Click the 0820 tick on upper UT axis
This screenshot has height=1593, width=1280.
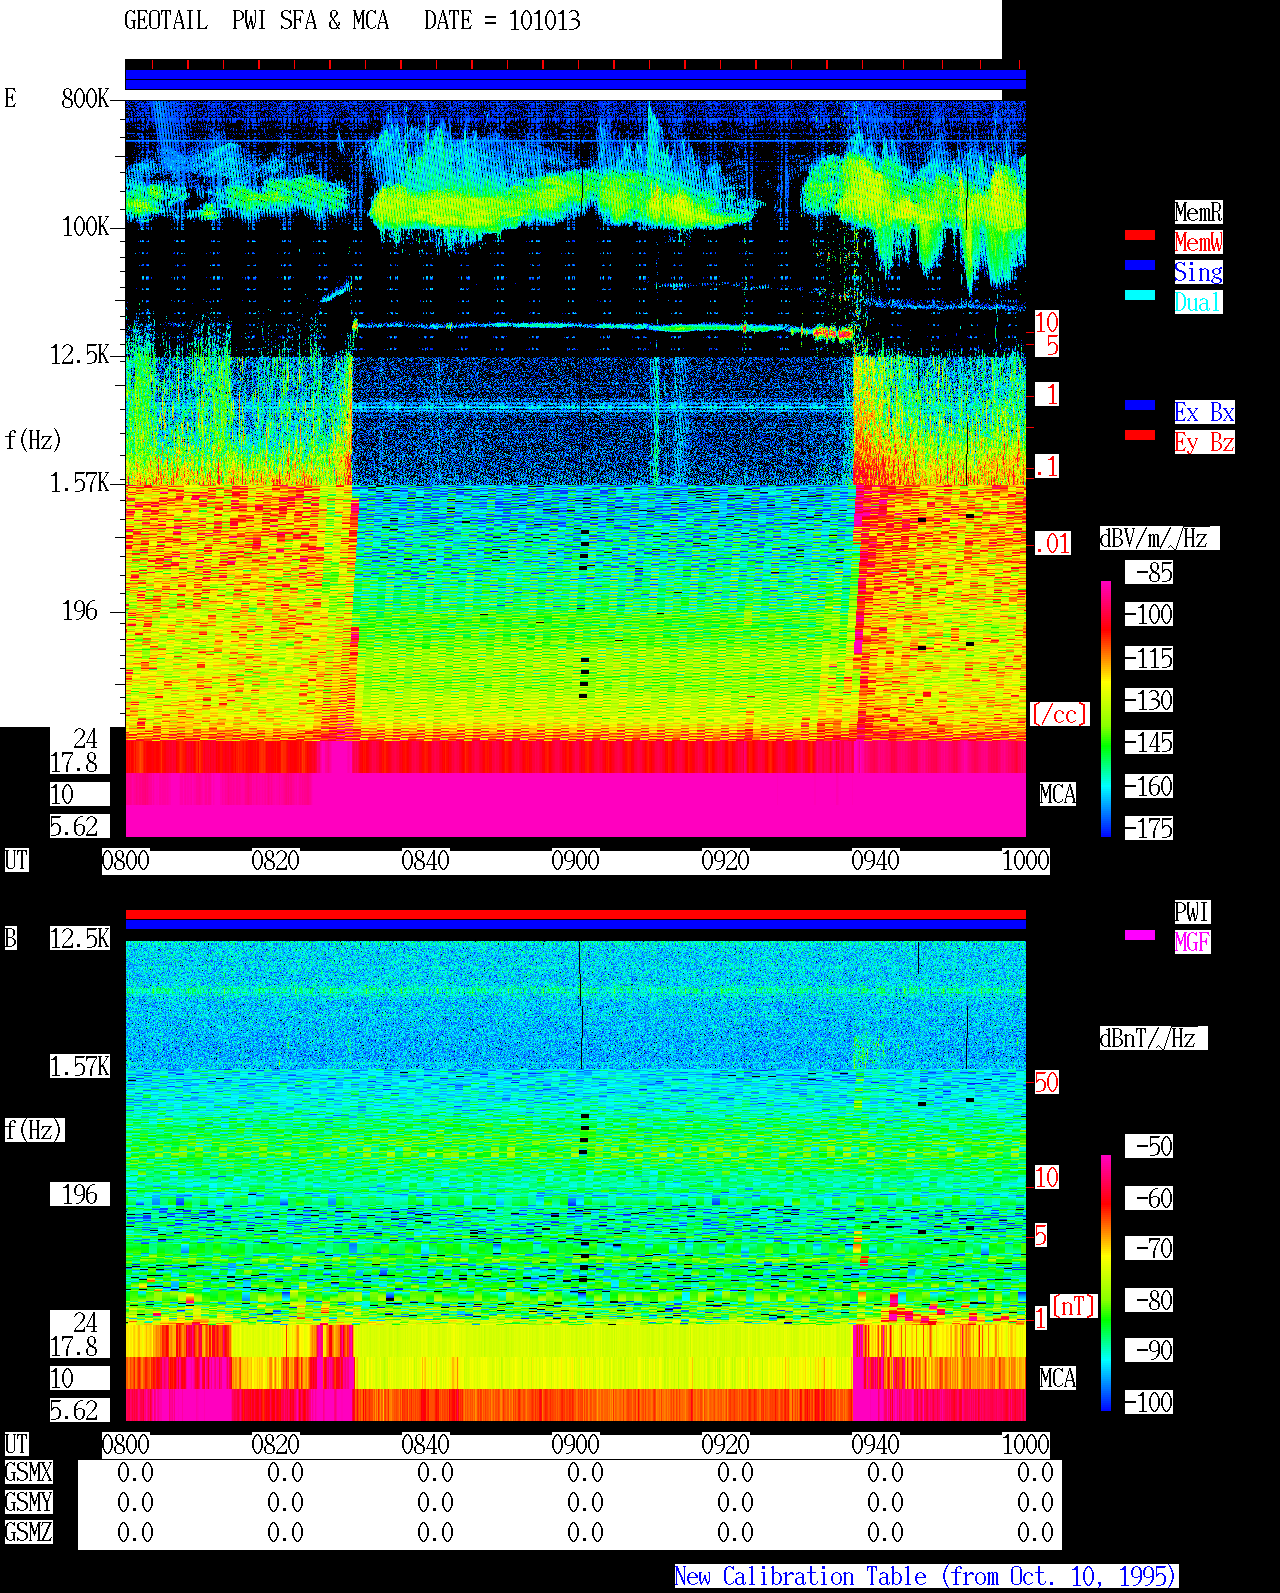point(276,861)
